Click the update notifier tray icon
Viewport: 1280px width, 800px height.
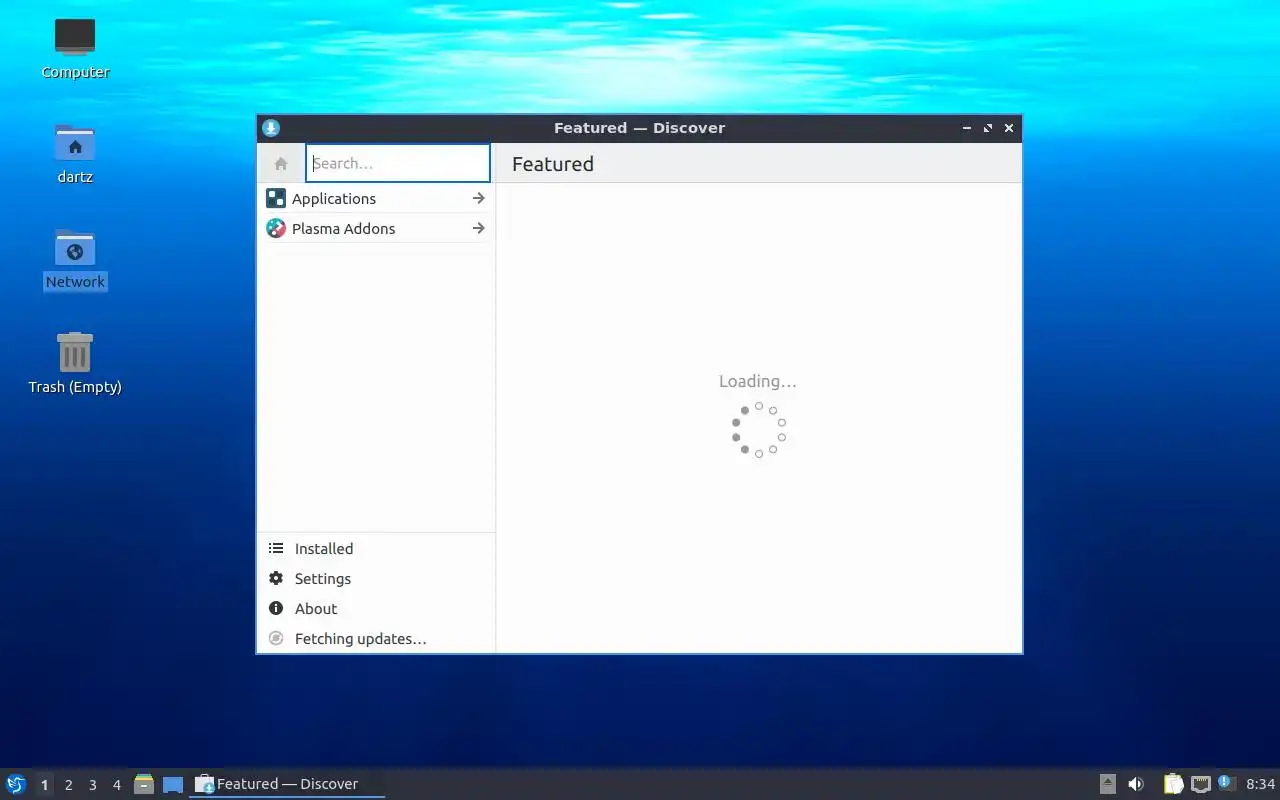click(x=1227, y=783)
